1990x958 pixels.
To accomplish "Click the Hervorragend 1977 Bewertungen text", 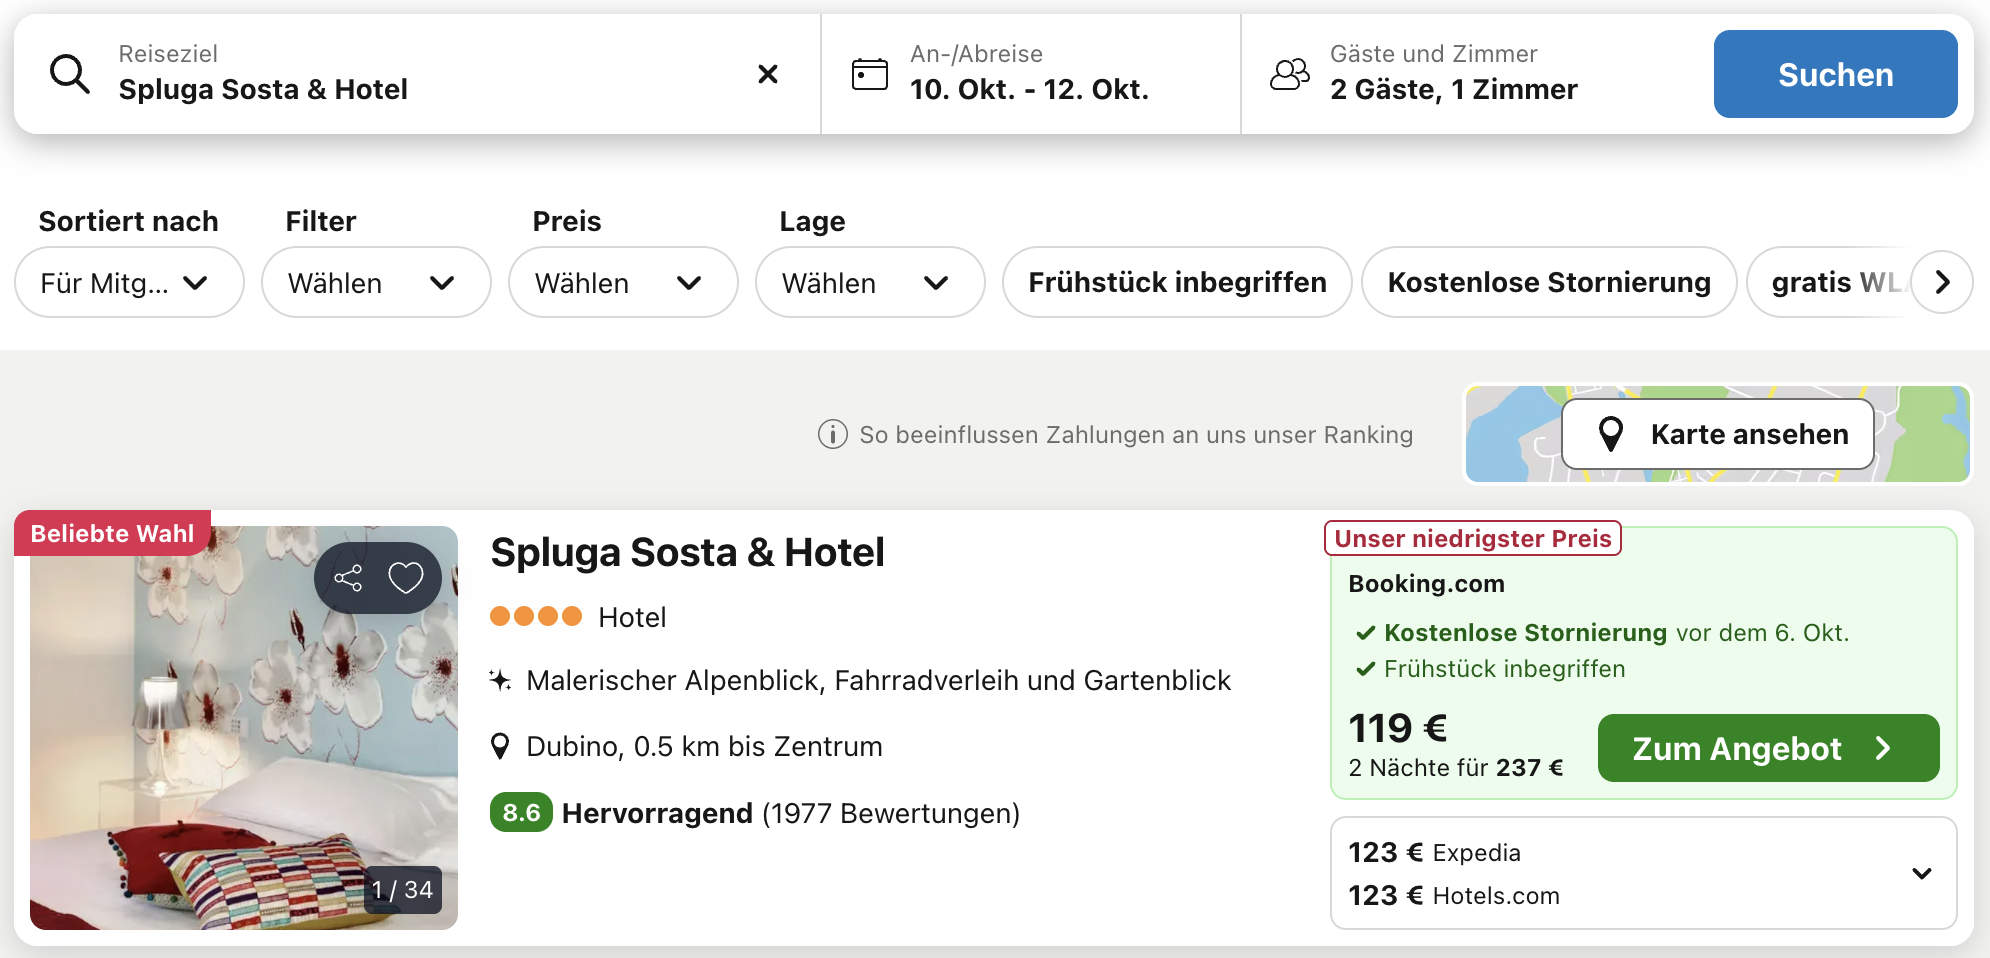I will 791,813.
